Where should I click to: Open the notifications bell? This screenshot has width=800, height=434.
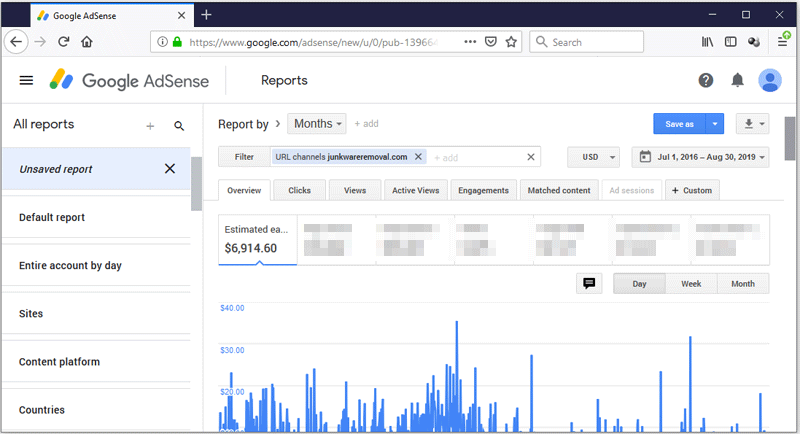click(x=738, y=81)
